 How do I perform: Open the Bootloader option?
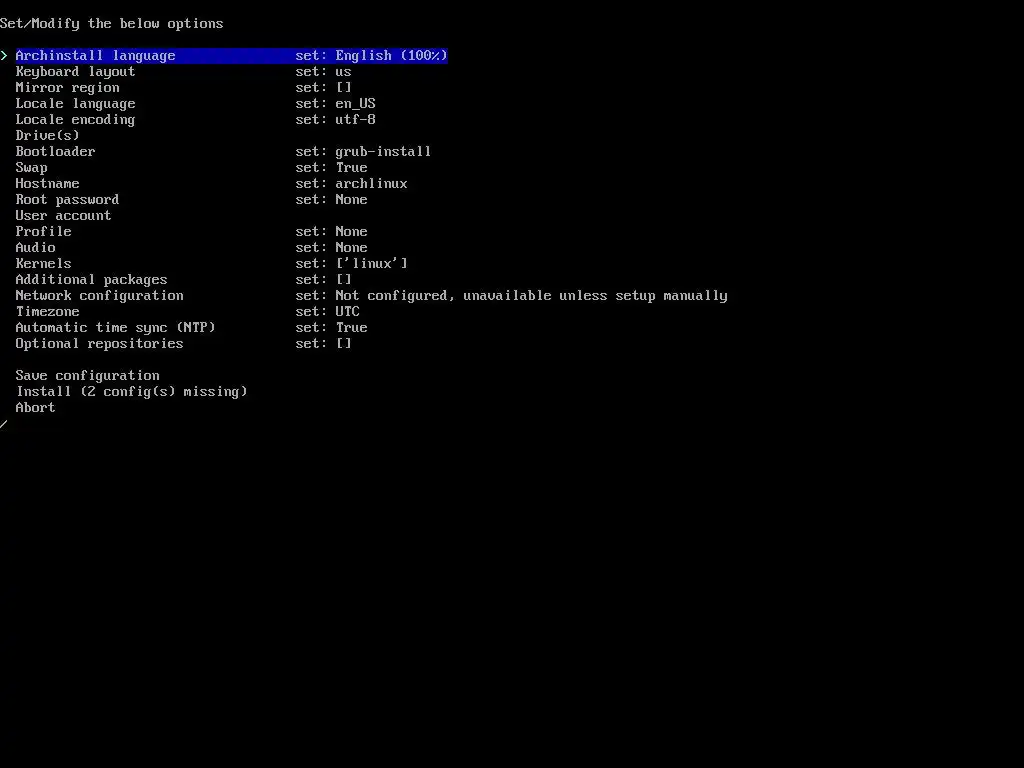(55, 152)
